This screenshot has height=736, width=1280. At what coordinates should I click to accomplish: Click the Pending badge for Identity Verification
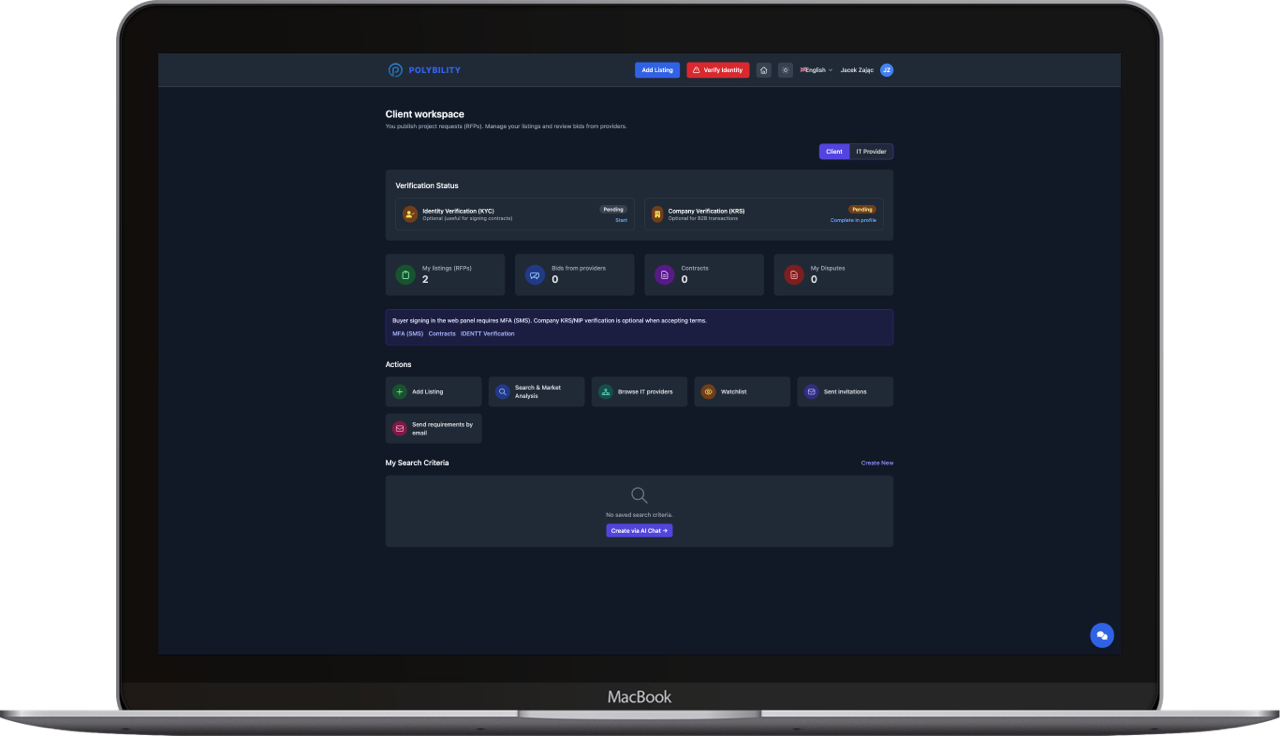613,210
